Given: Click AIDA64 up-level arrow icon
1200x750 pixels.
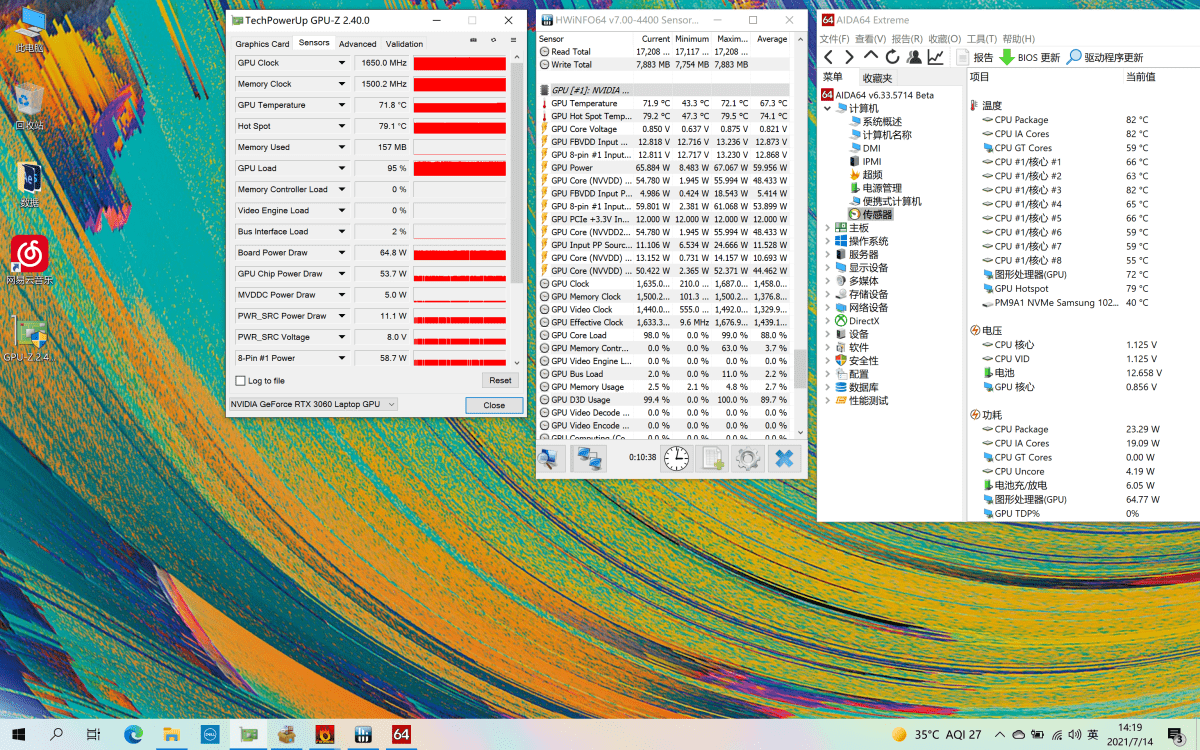Looking at the screenshot, I should click(x=871, y=57).
